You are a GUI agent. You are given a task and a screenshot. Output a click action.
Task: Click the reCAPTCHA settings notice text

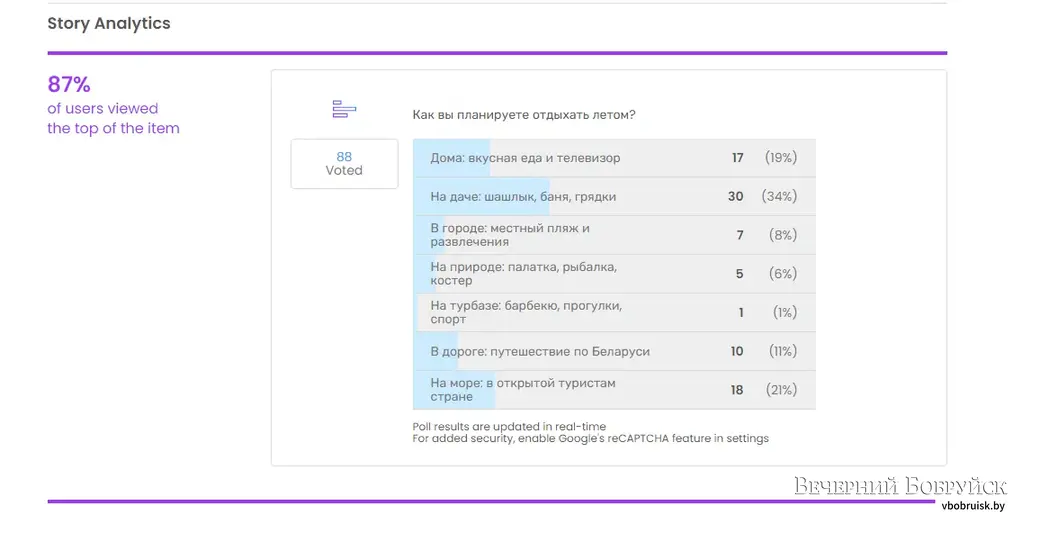click(590, 438)
